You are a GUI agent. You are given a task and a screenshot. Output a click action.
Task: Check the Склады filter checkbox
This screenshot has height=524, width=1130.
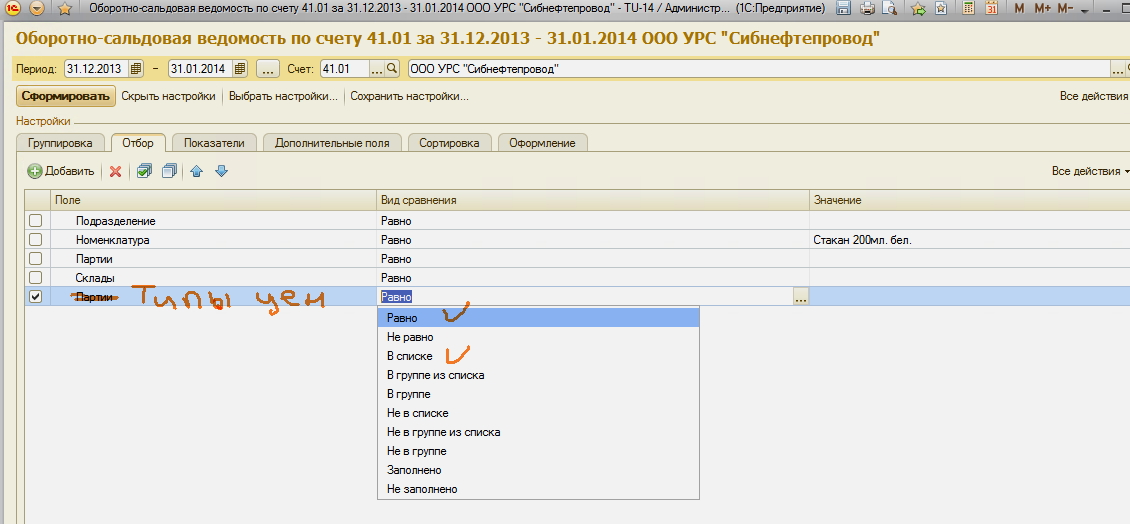(36, 277)
